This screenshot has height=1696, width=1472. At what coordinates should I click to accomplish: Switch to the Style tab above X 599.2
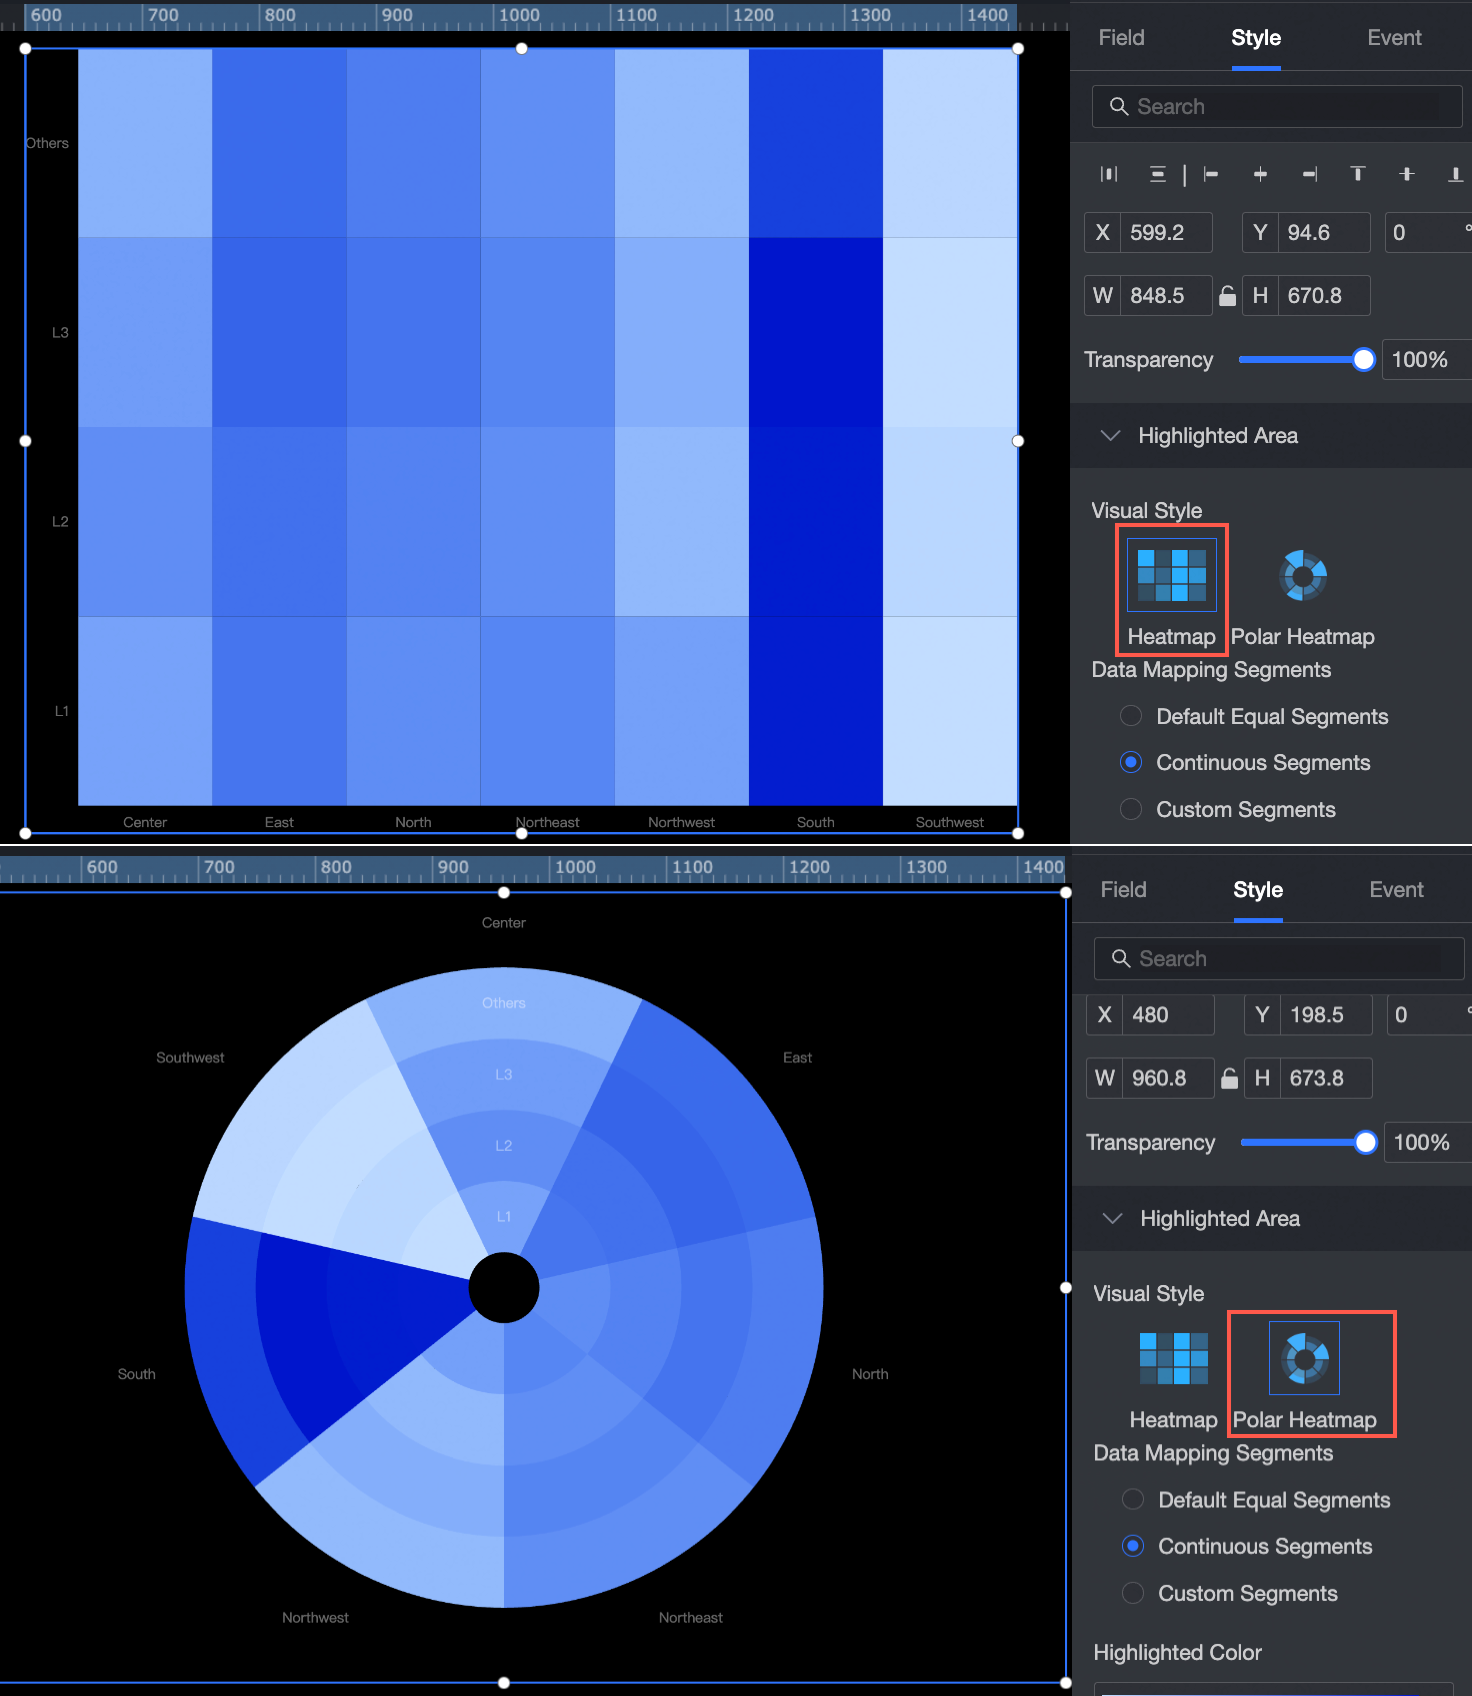tap(1256, 38)
